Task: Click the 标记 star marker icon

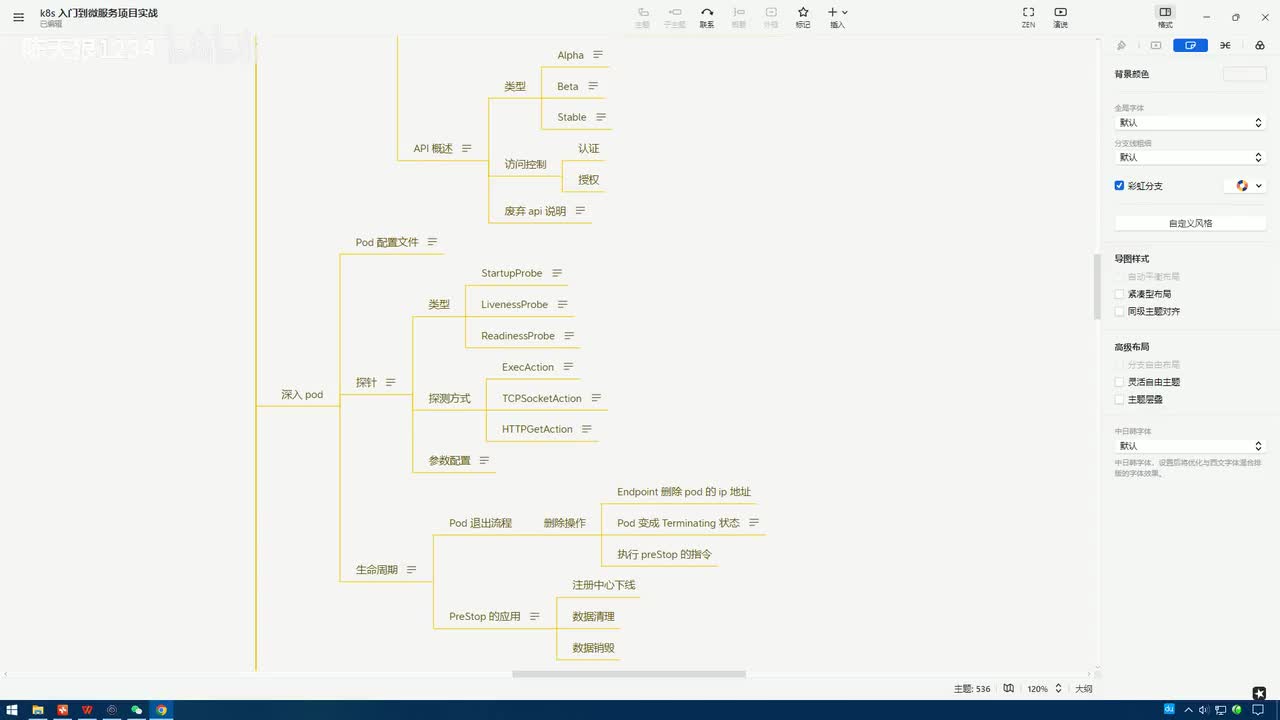Action: tap(803, 17)
